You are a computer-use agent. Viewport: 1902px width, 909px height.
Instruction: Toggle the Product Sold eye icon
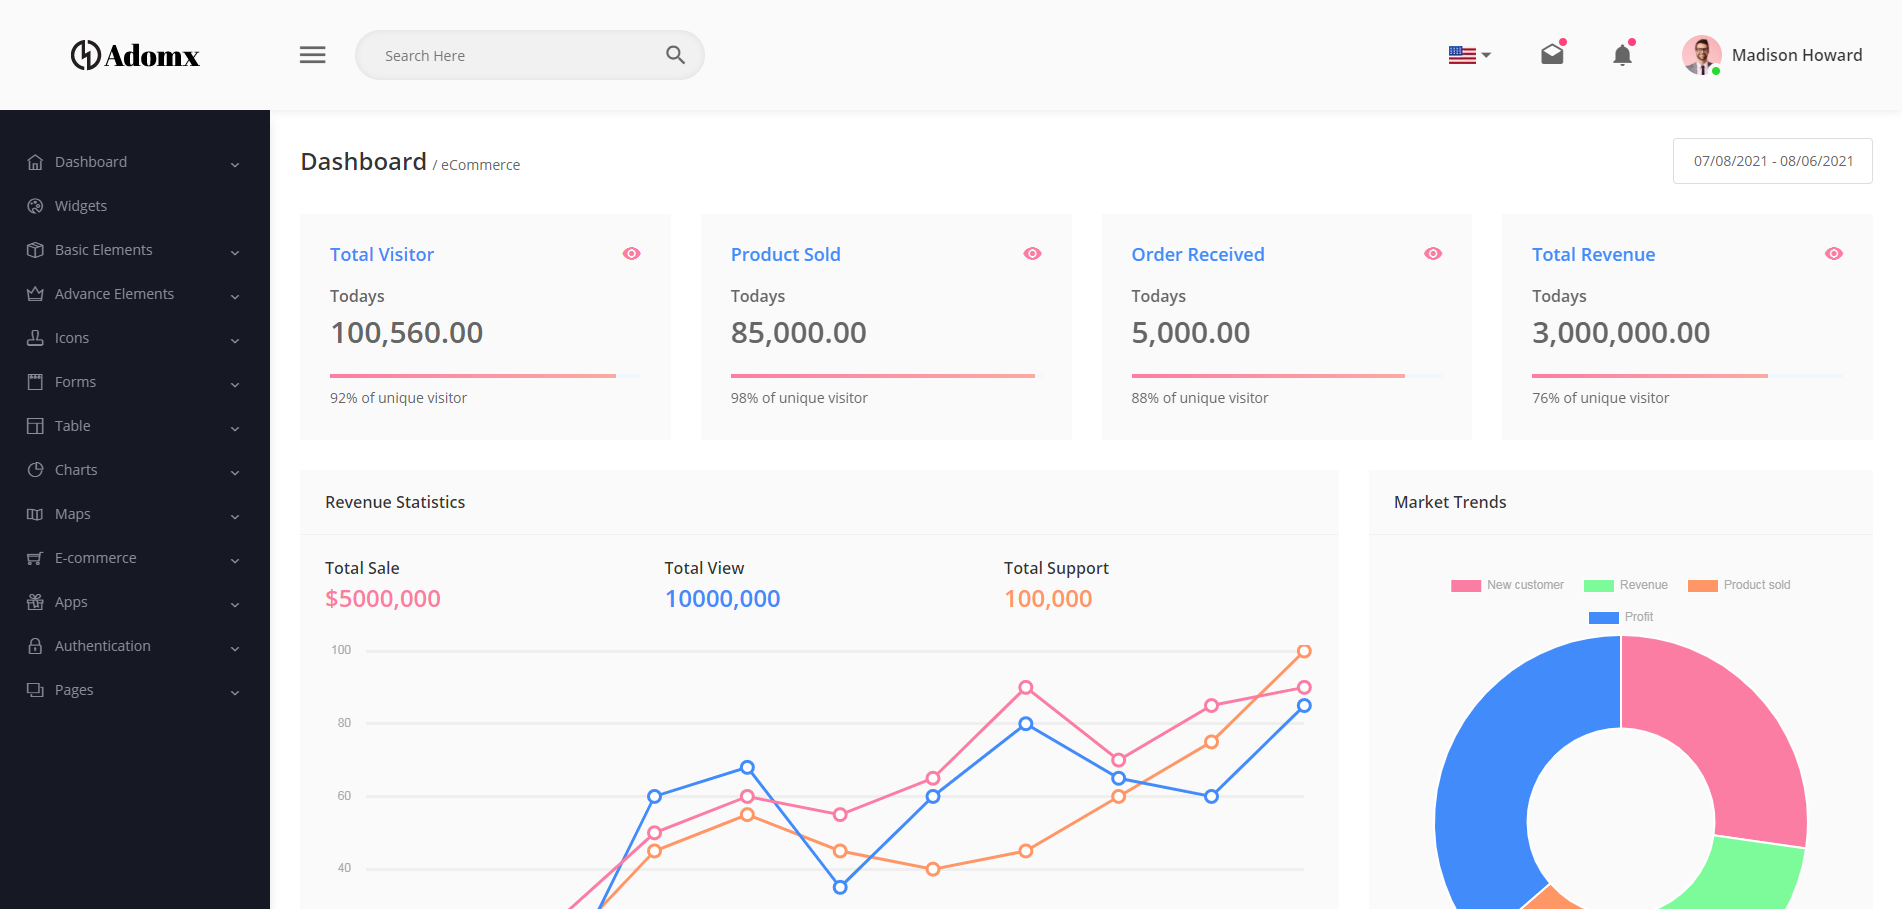(1032, 253)
